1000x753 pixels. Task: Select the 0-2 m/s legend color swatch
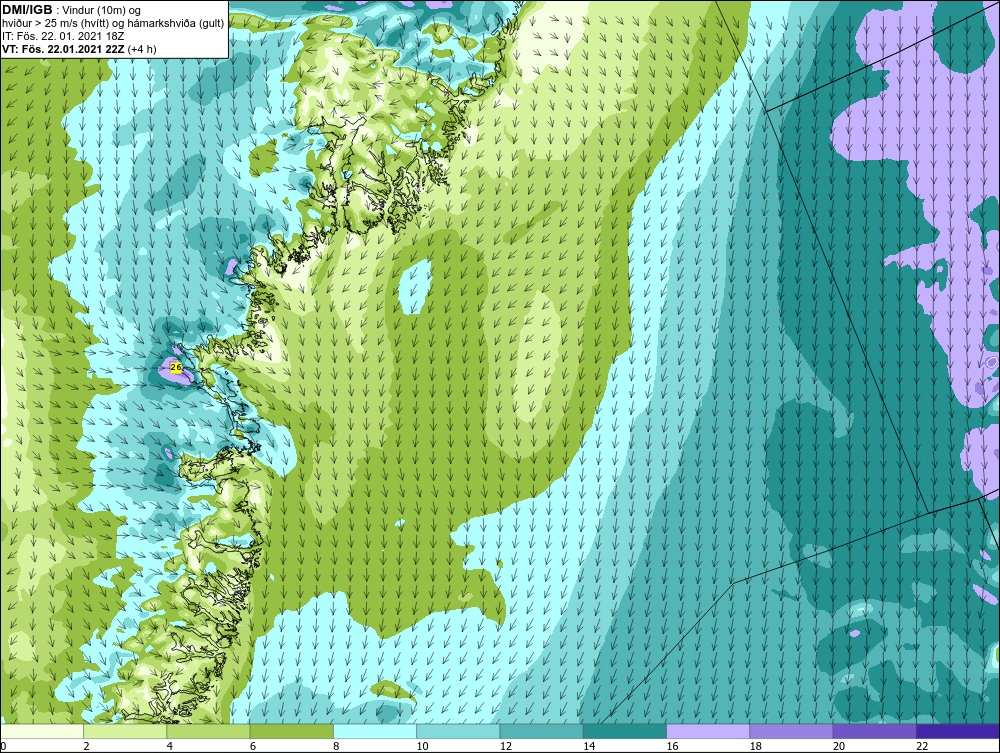point(42,731)
